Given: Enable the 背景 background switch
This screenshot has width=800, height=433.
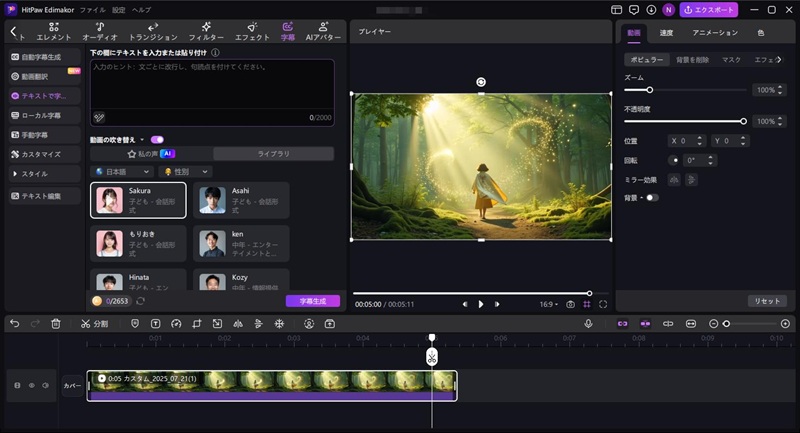Looking at the screenshot, I should click(x=653, y=198).
